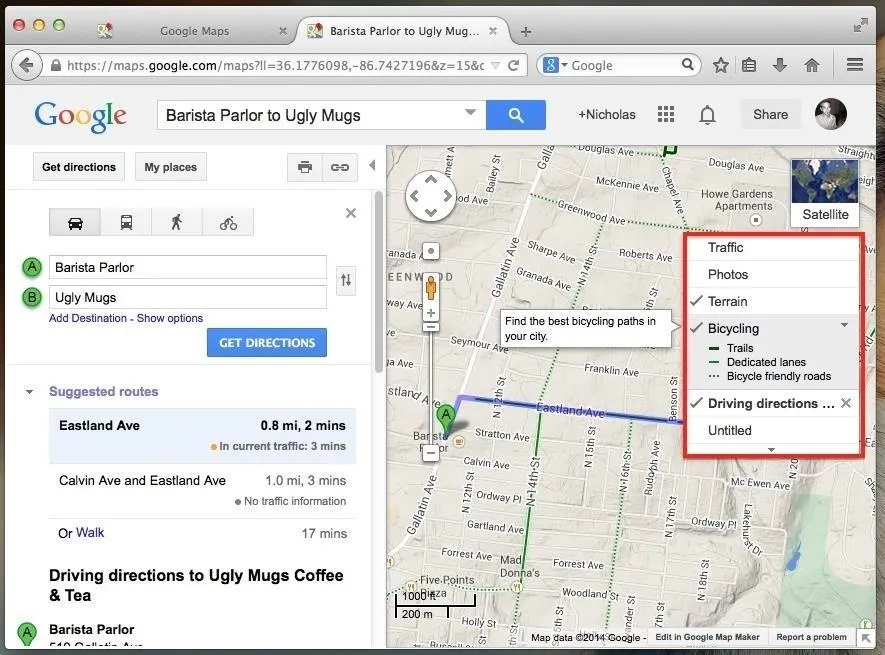
Task: Click the magnifier in the browser search box
Action: [x=687, y=64]
